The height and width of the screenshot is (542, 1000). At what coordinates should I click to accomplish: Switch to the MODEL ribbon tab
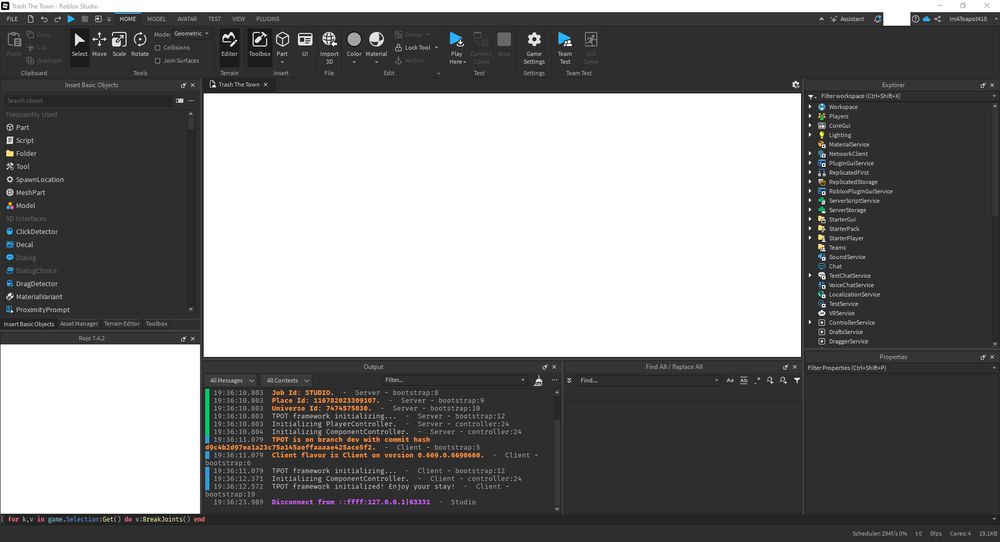tap(156, 19)
